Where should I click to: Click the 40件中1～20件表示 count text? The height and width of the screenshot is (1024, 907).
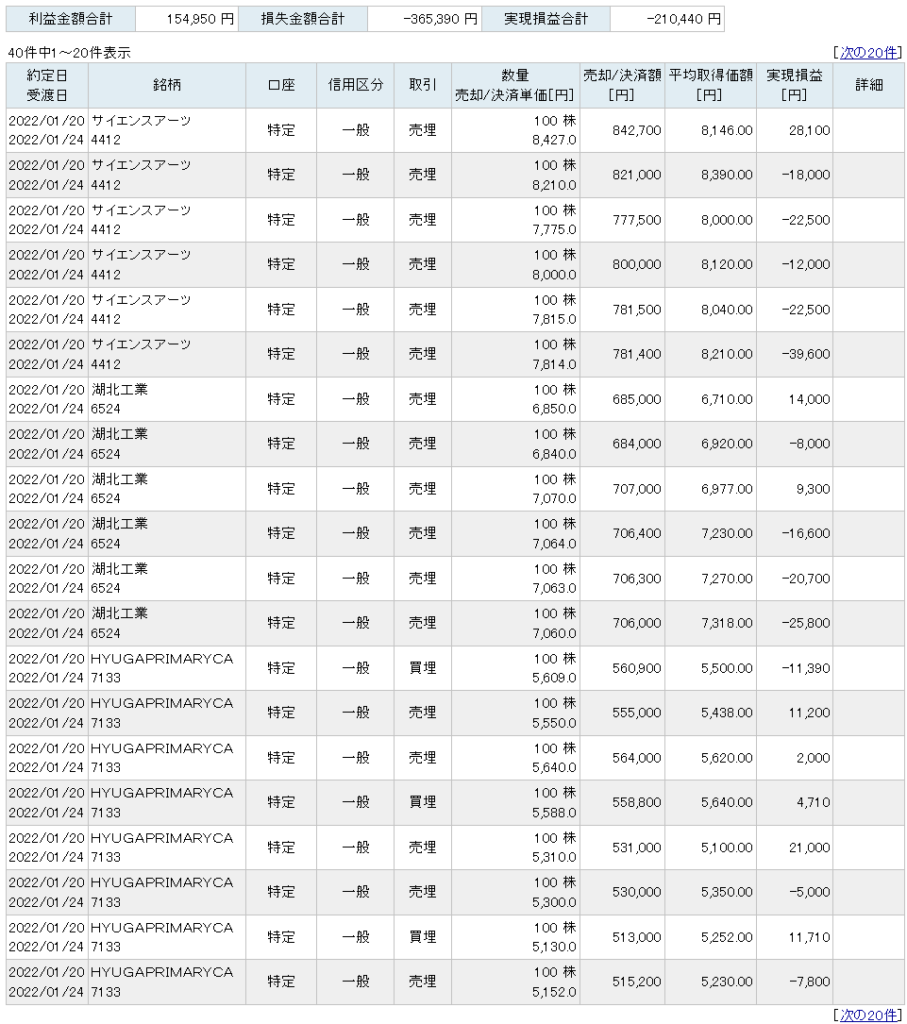pyautogui.click(x=69, y=53)
